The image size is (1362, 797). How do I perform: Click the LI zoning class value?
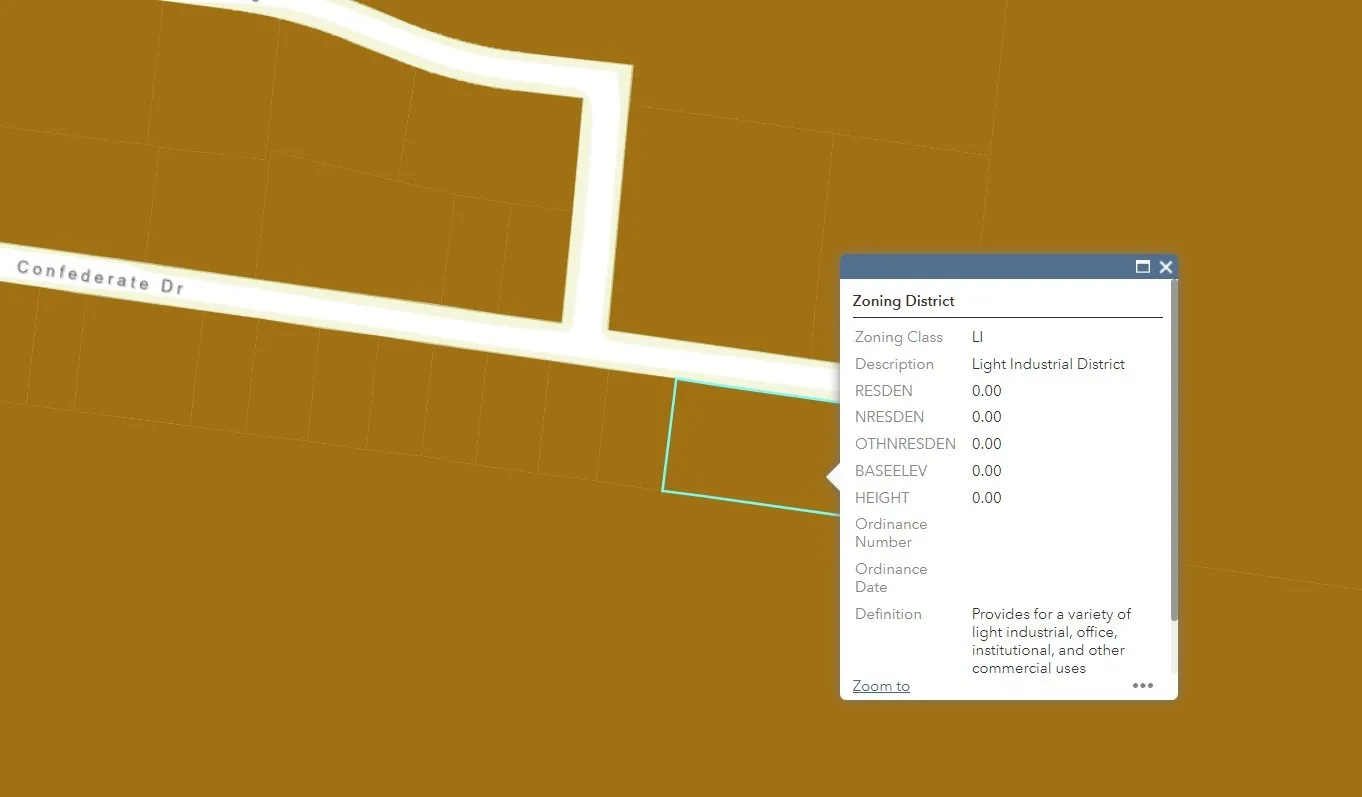[977, 337]
